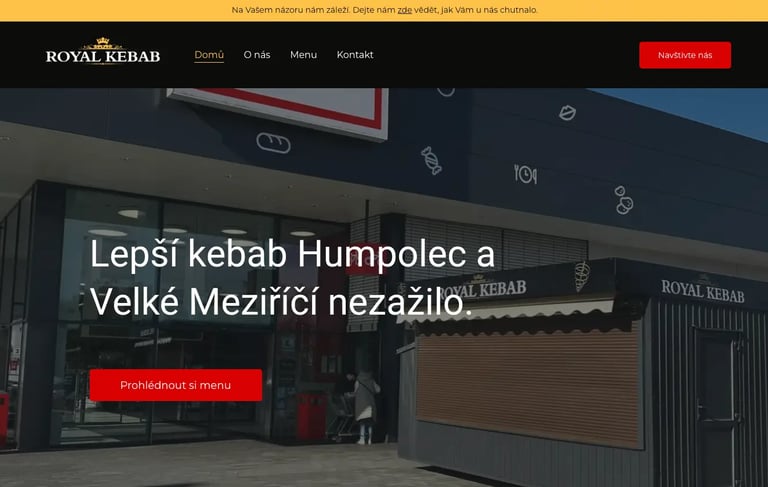The image size is (768, 487).
Task: Select Kontakt in the navigation bar
Action: click(x=355, y=55)
